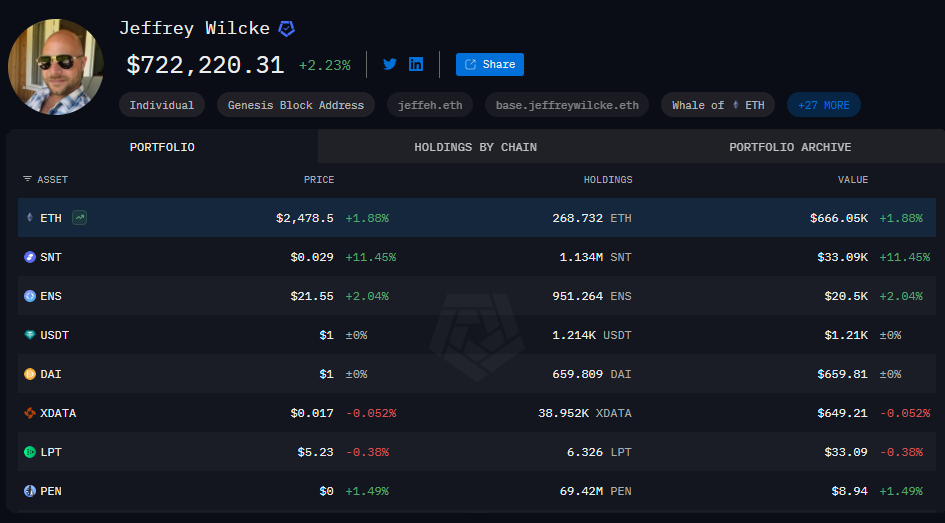Click the holdings value 951.264 ENS
The image size is (945, 523).
tap(592, 296)
